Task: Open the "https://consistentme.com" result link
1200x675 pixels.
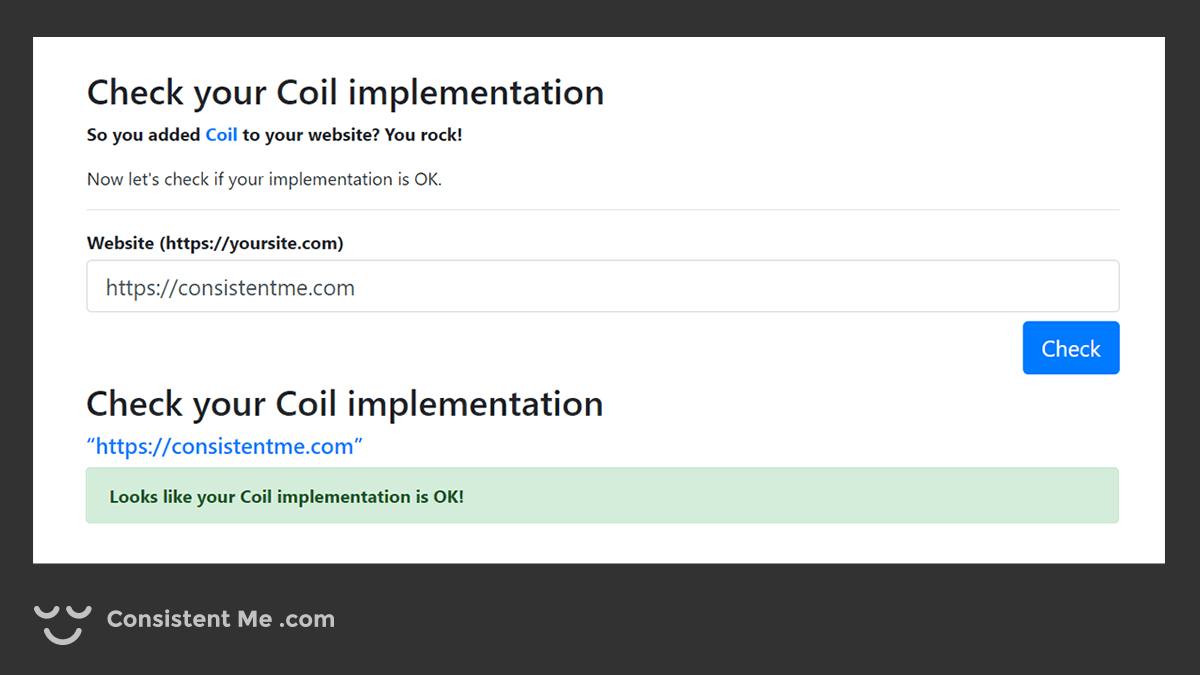Action: click(x=224, y=446)
